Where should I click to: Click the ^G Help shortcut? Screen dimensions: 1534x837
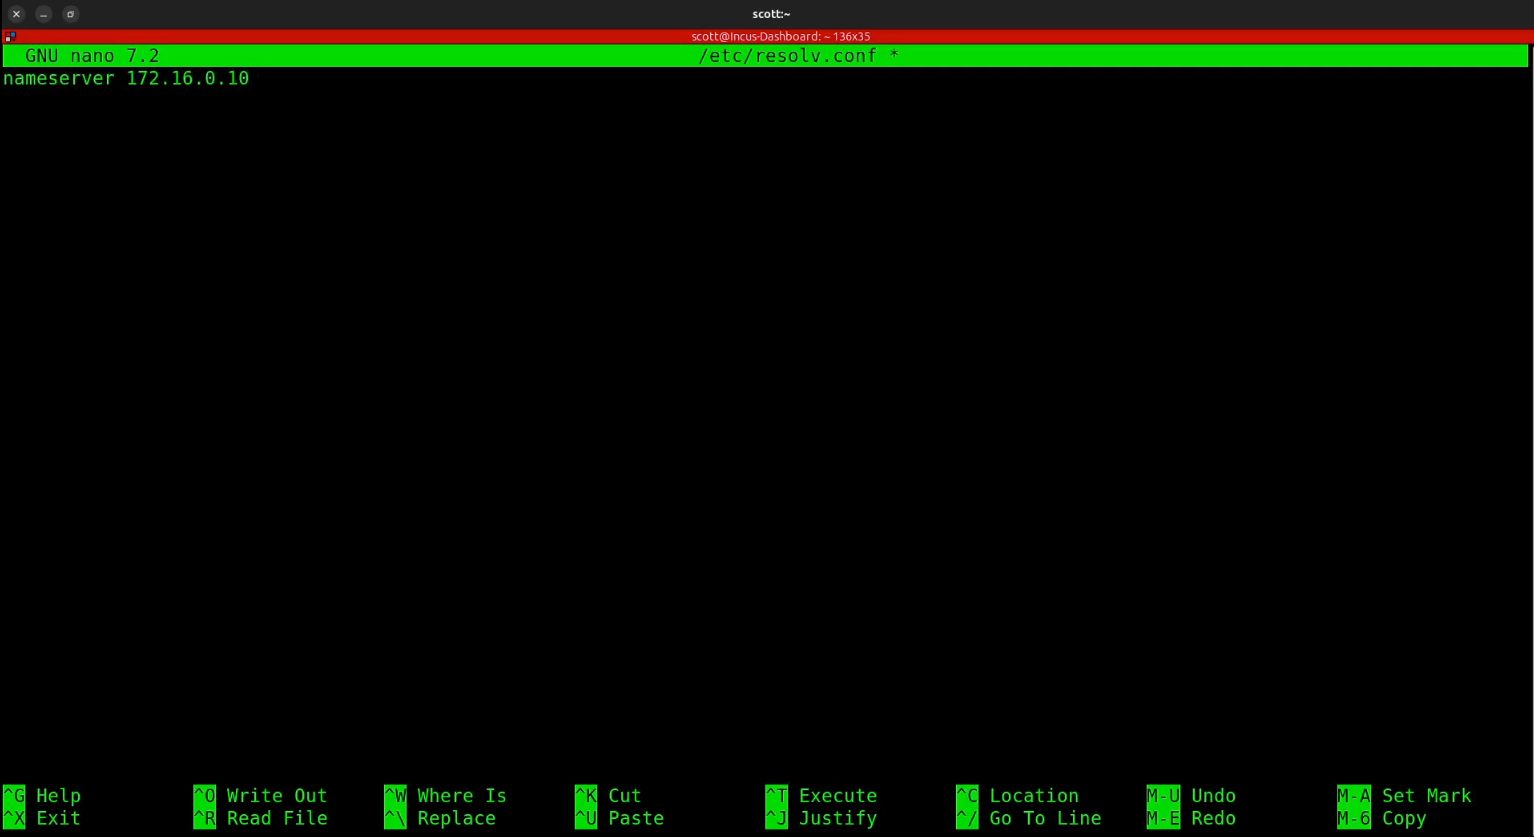coord(43,796)
